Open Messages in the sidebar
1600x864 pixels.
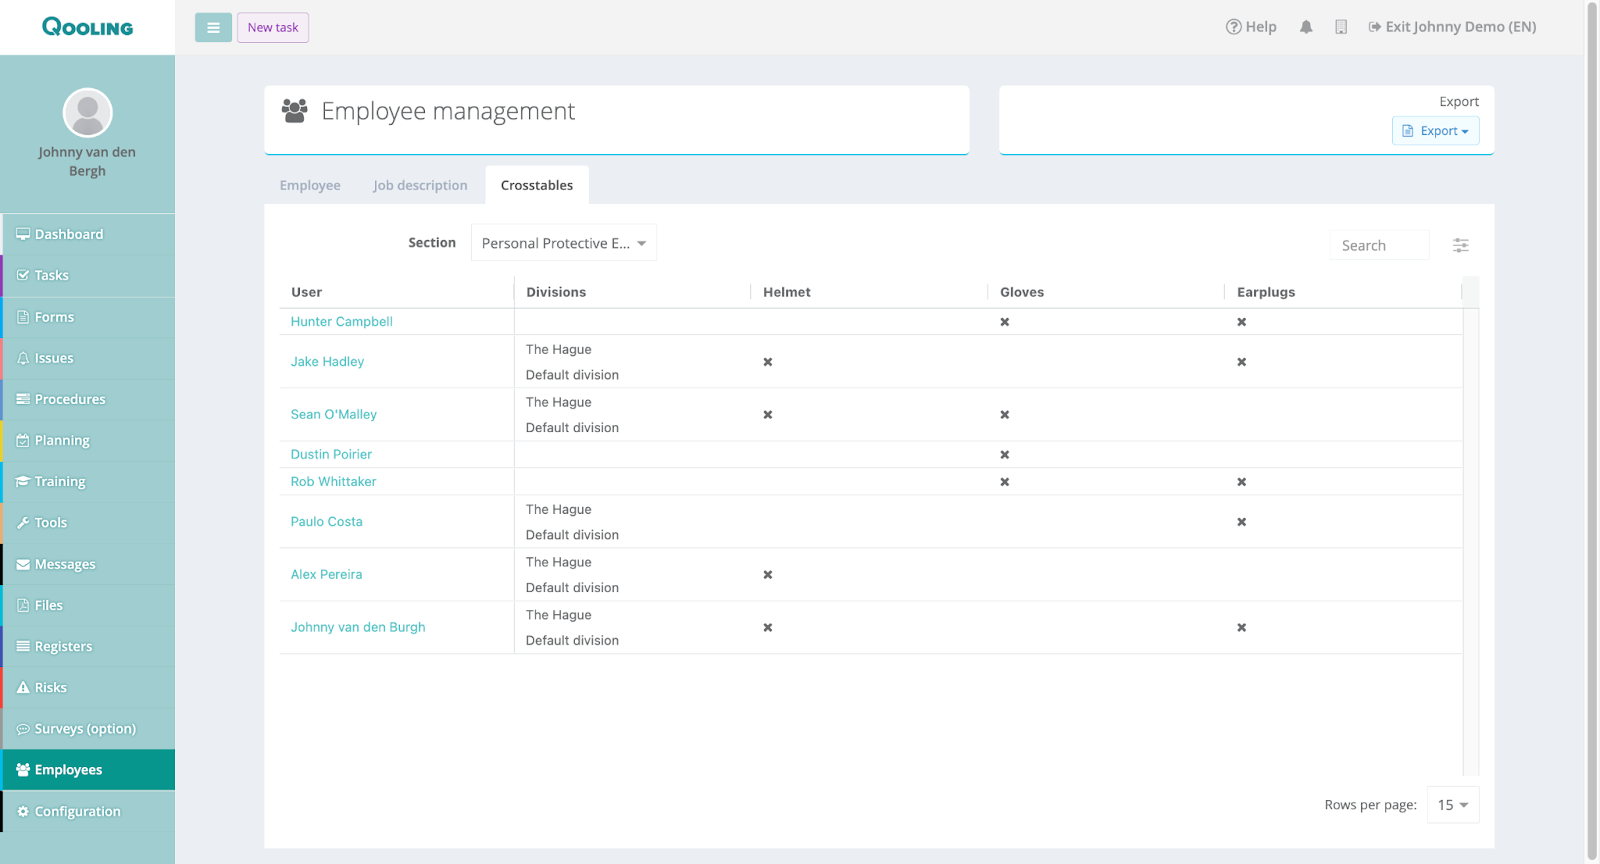88,564
